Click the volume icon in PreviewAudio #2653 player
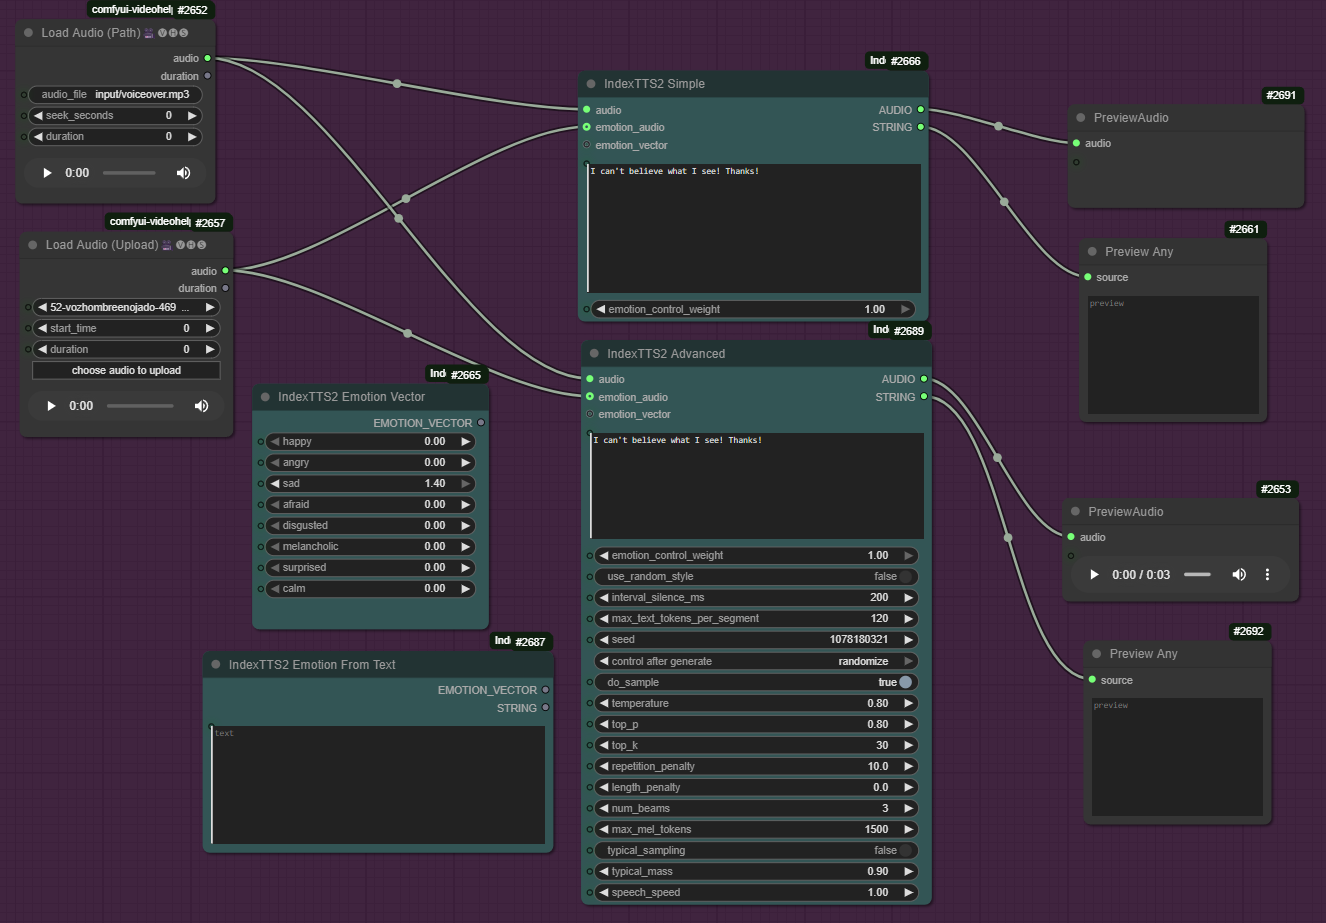Image resolution: width=1326 pixels, height=923 pixels. [1239, 574]
